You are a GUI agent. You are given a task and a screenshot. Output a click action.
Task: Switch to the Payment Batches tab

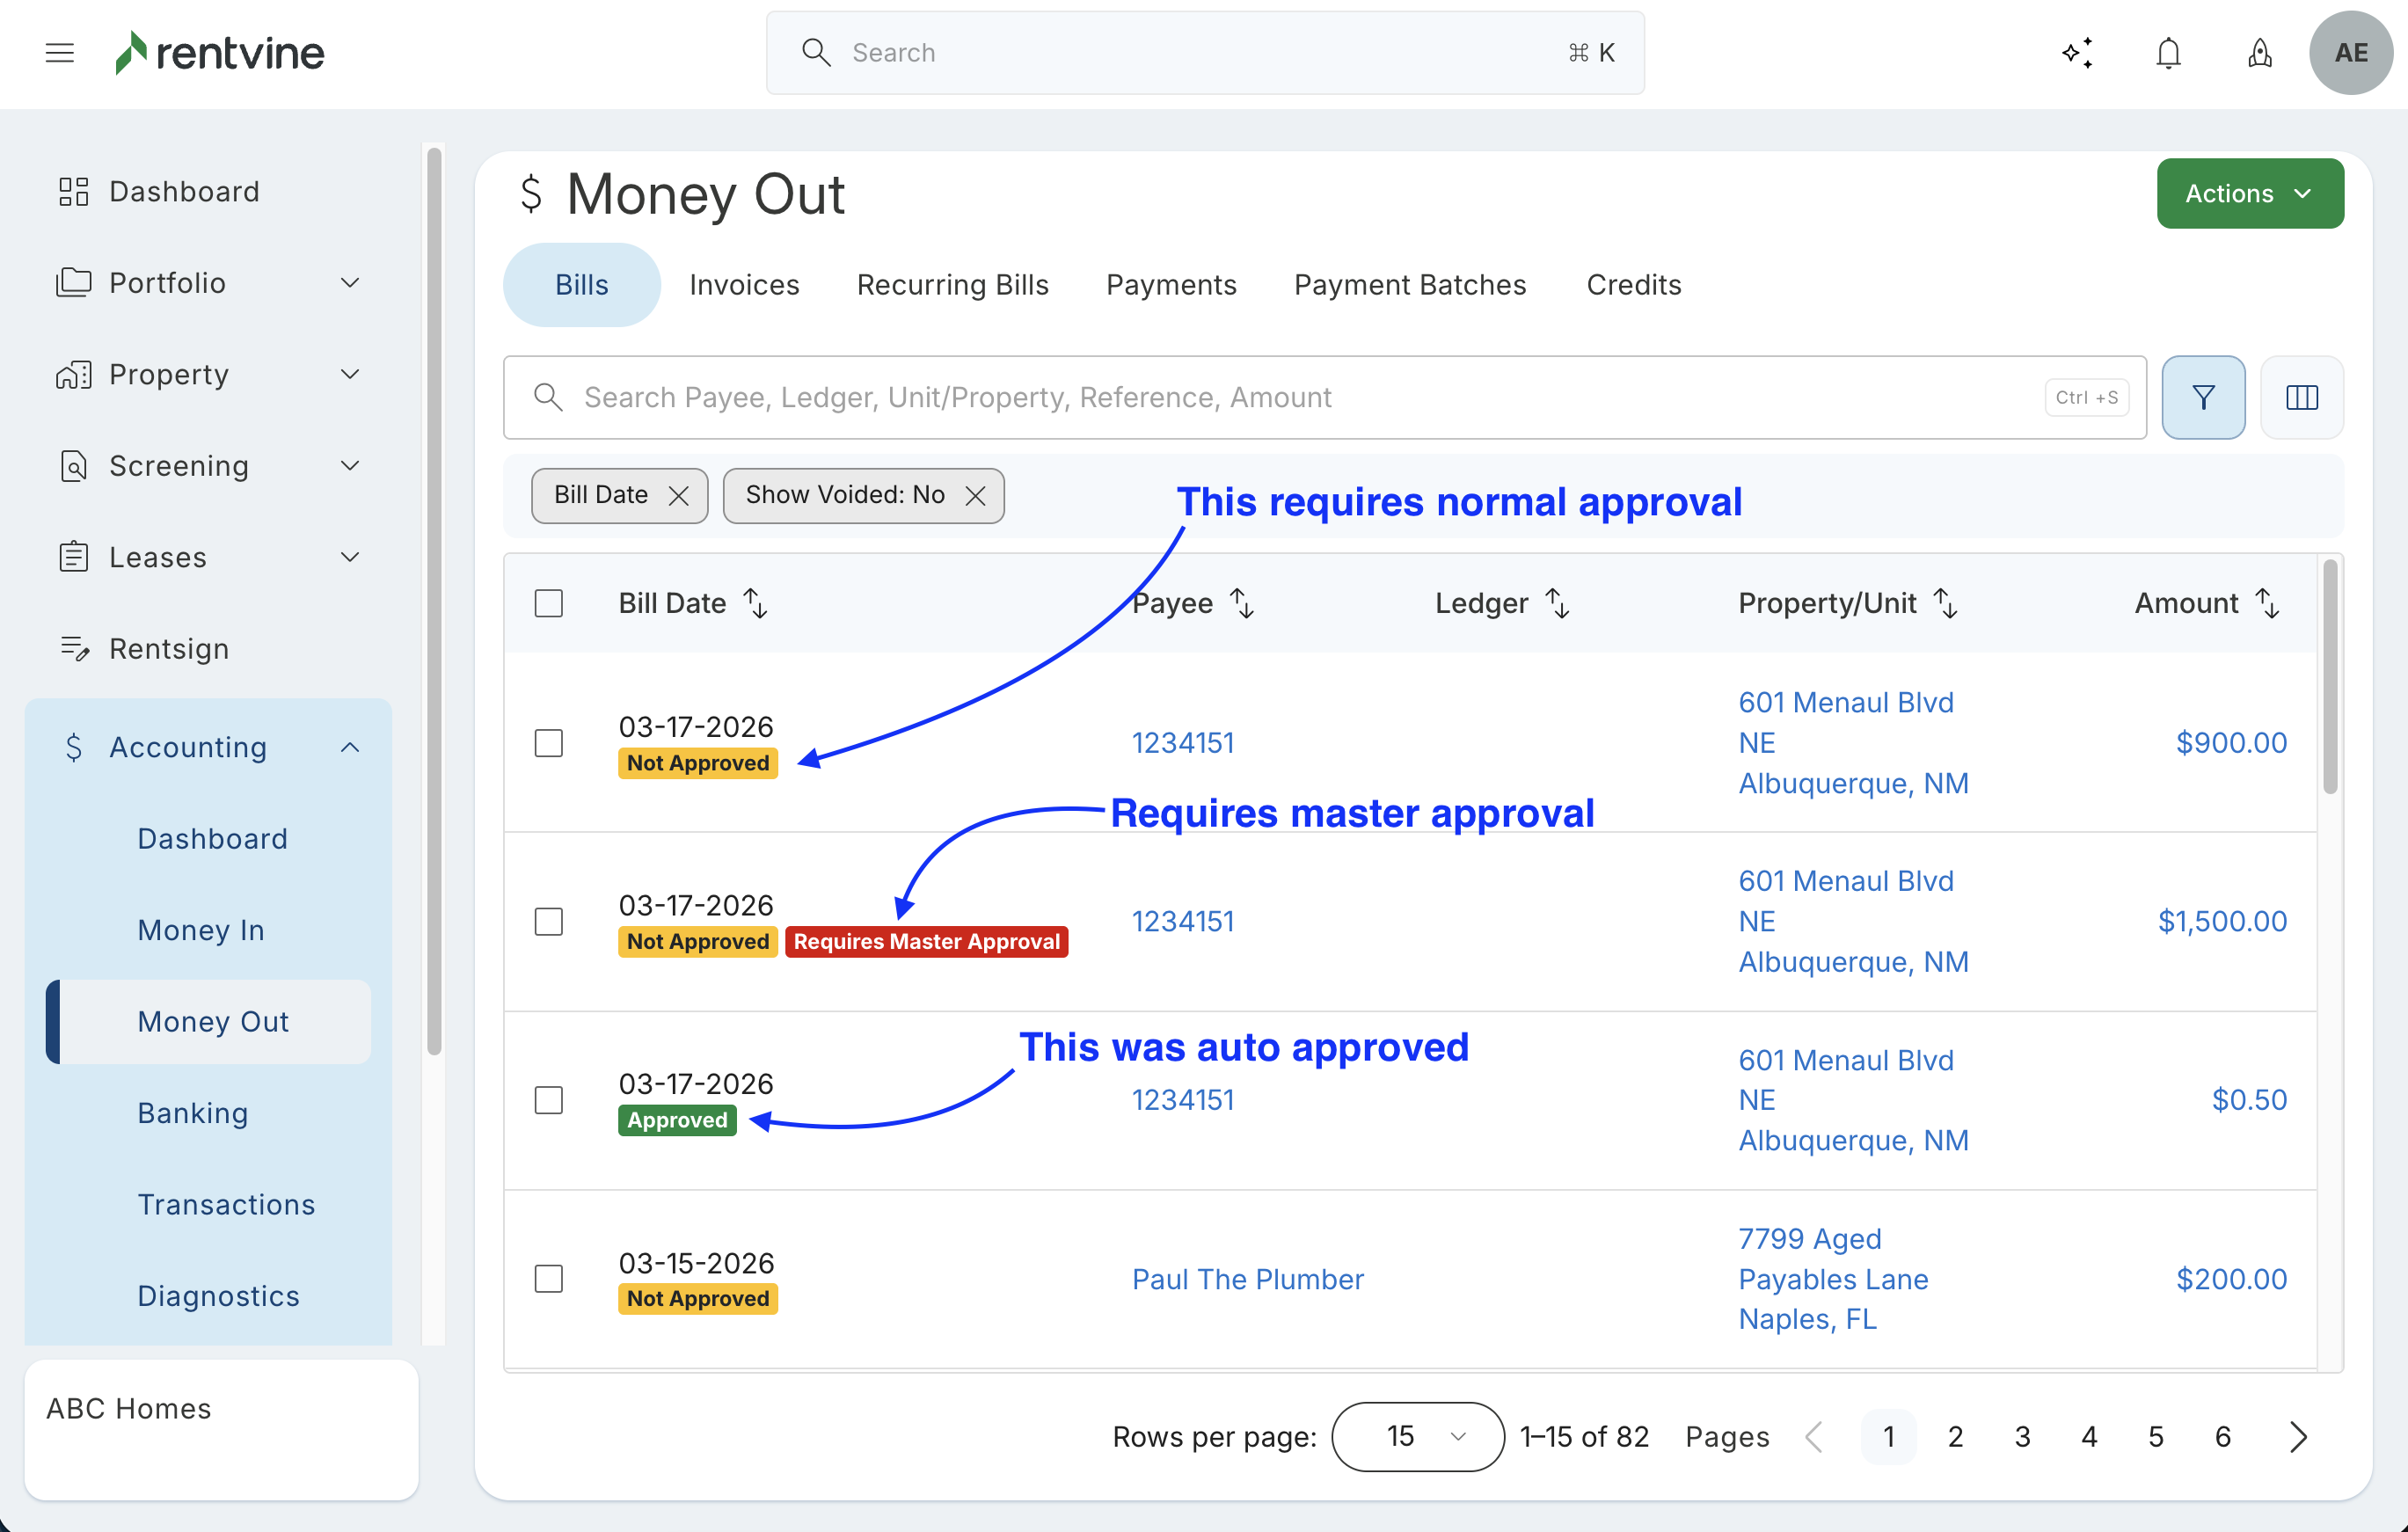point(1409,285)
